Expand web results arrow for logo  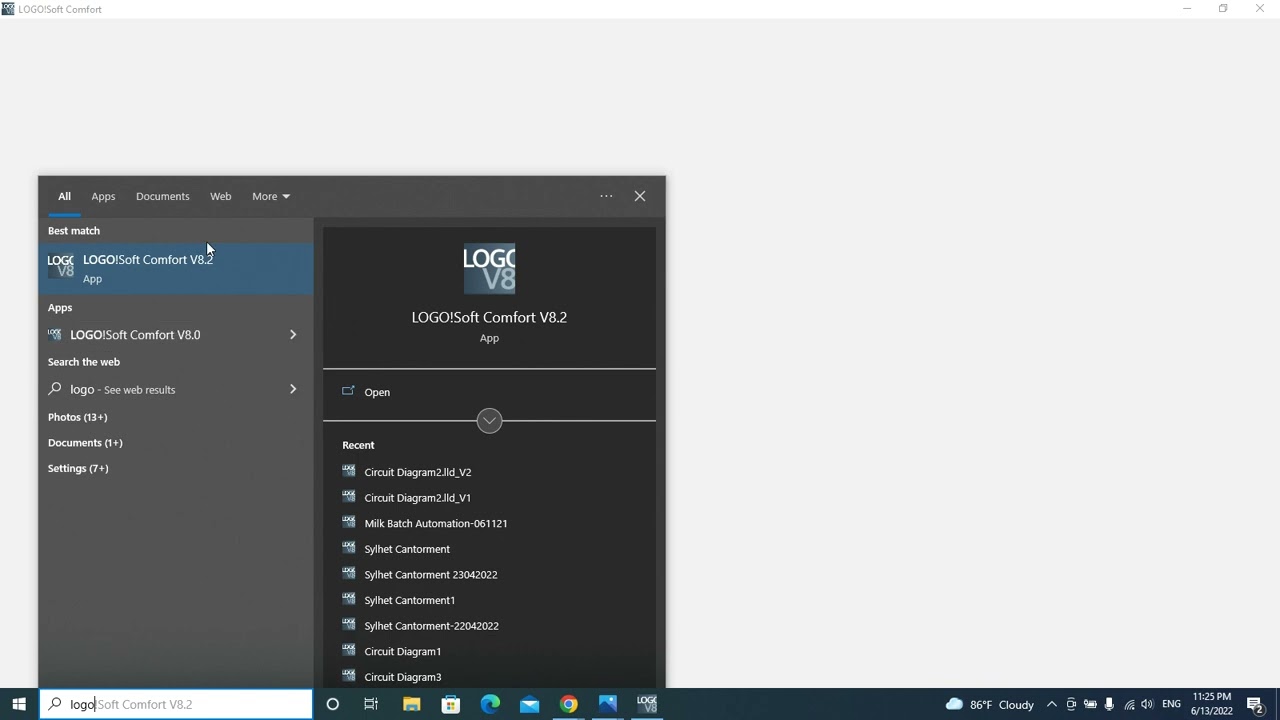[293, 389]
